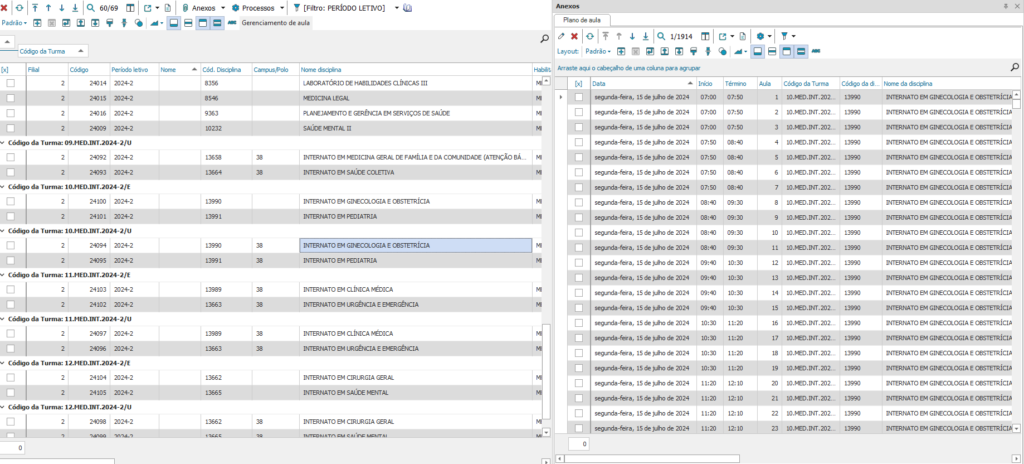Click the red delete icon in the main toolbar
The width and height of the screenshot is (1024, 464).
click(x=5, y=7)
